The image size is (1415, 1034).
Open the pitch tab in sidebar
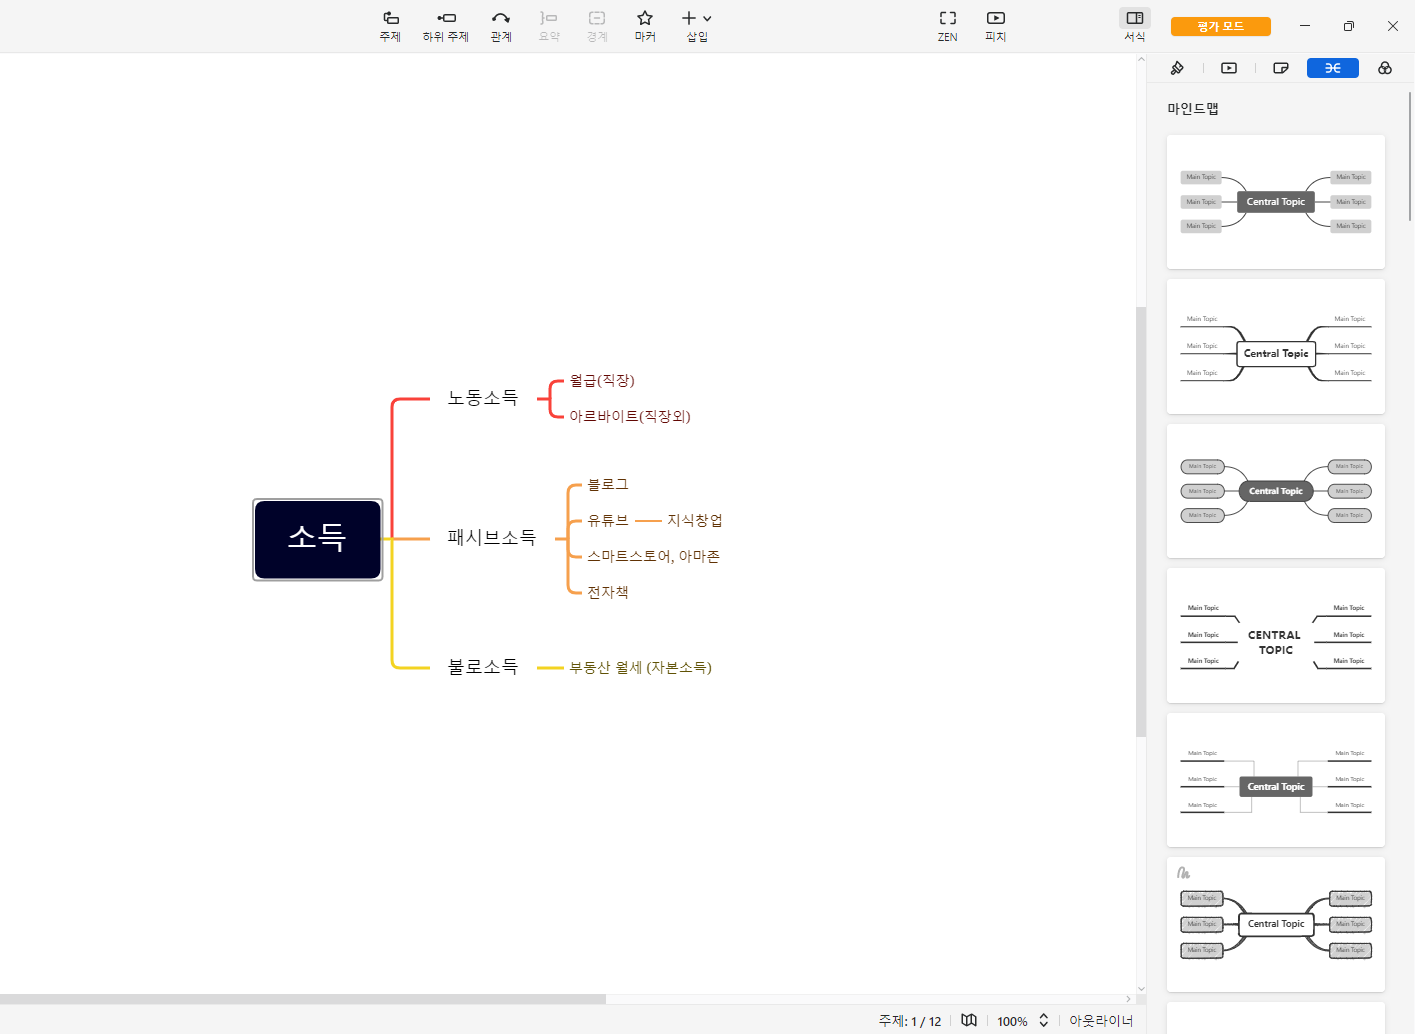pos(1229,68)
